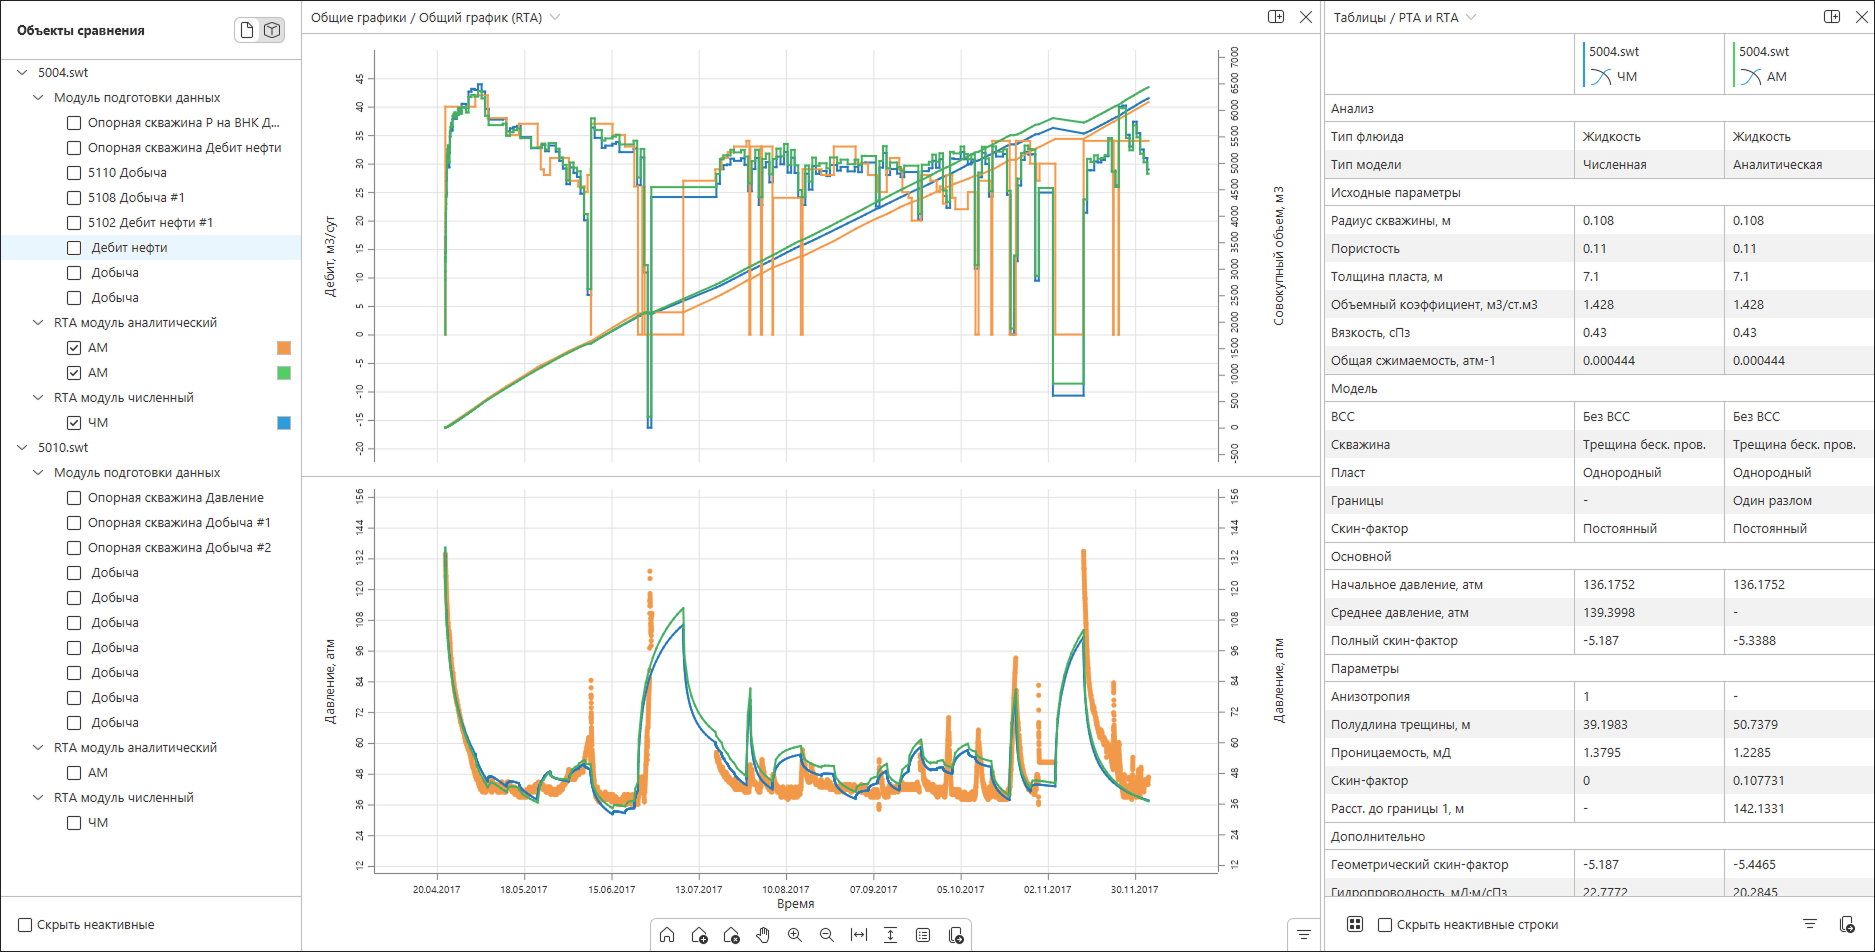Click the zoom in magnifier icon
Screen dimensions: 1875x952
795,935
